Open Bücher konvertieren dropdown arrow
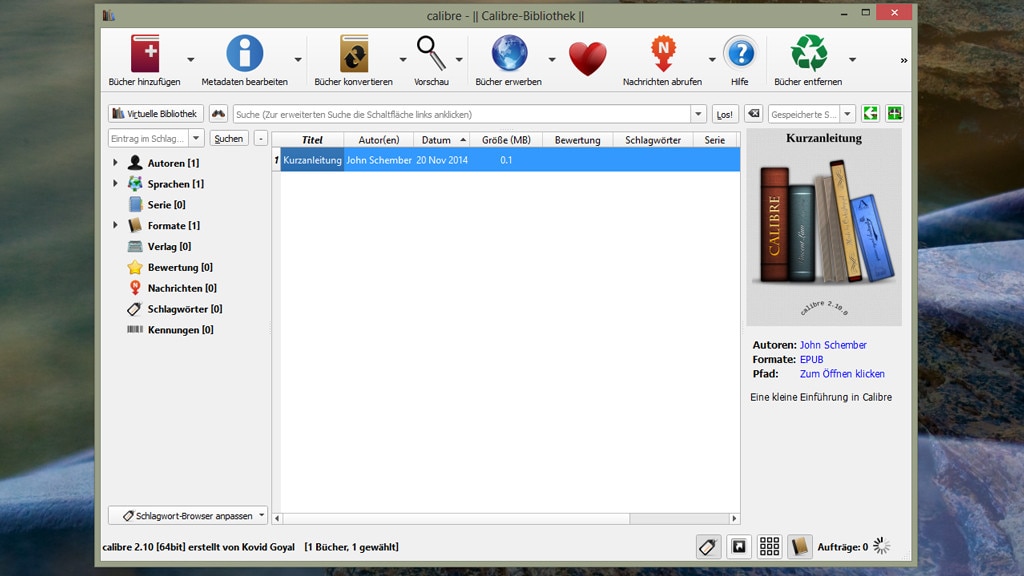Image resolution: width=1024 pixels, height=576 pixels. coord(403,59)
